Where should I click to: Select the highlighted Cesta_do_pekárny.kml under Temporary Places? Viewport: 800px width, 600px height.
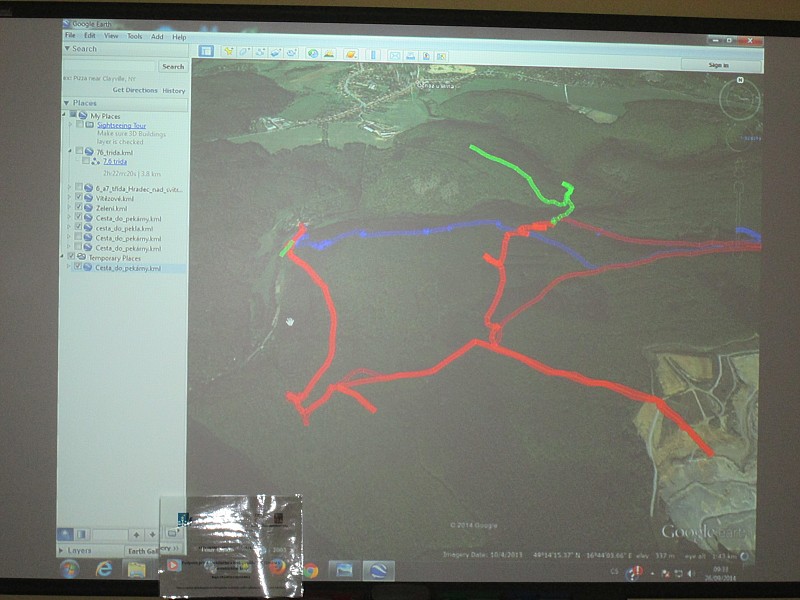coord(128,268)
